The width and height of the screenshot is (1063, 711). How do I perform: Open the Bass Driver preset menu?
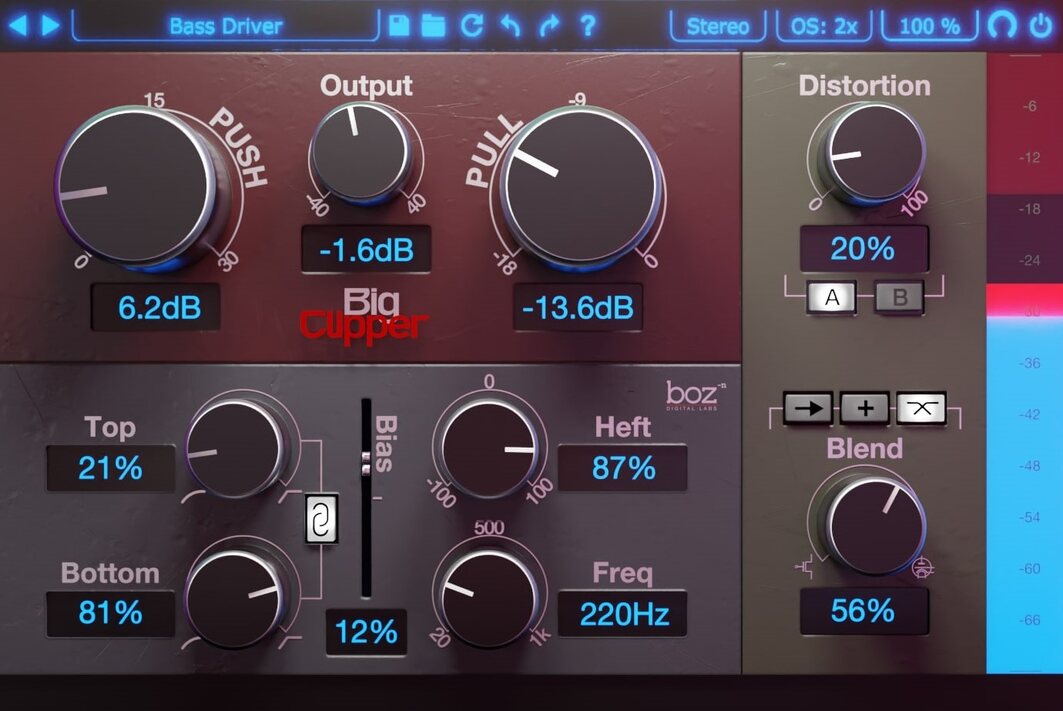[226, 26]
